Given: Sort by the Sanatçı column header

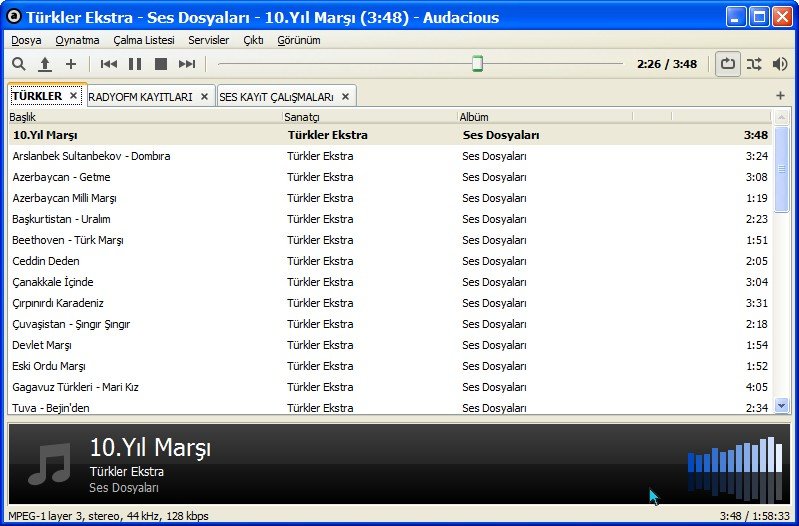Looking at the screenshot, I should point(370,117).
